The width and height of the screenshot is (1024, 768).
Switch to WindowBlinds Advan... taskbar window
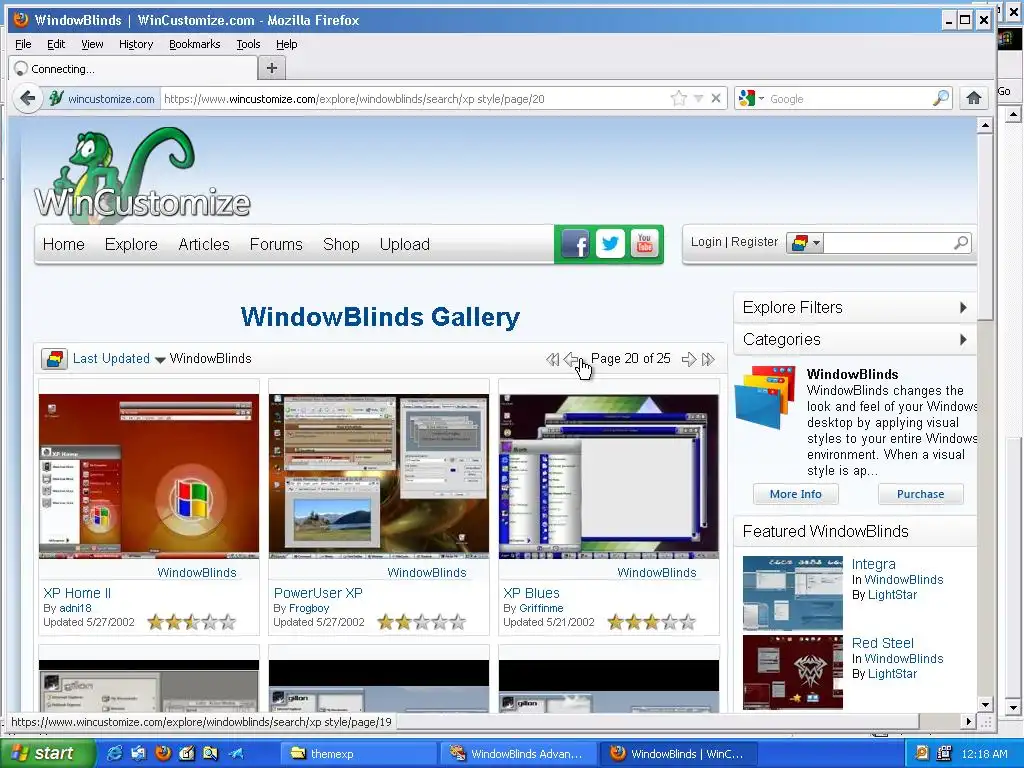point(519,754)
